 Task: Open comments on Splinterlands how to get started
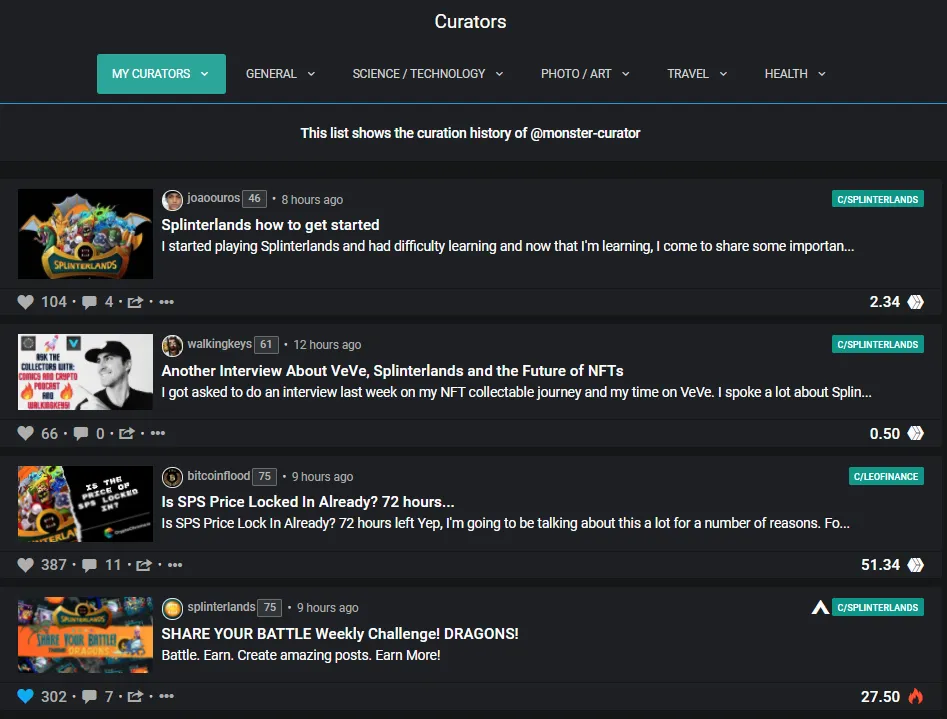89,302
